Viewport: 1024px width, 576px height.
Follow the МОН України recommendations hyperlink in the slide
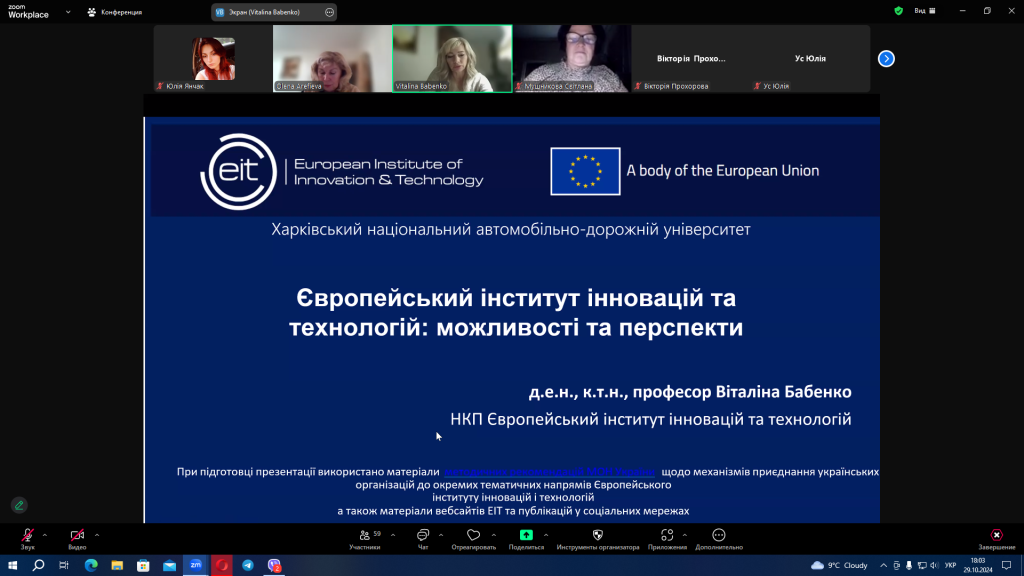point(549,472)
